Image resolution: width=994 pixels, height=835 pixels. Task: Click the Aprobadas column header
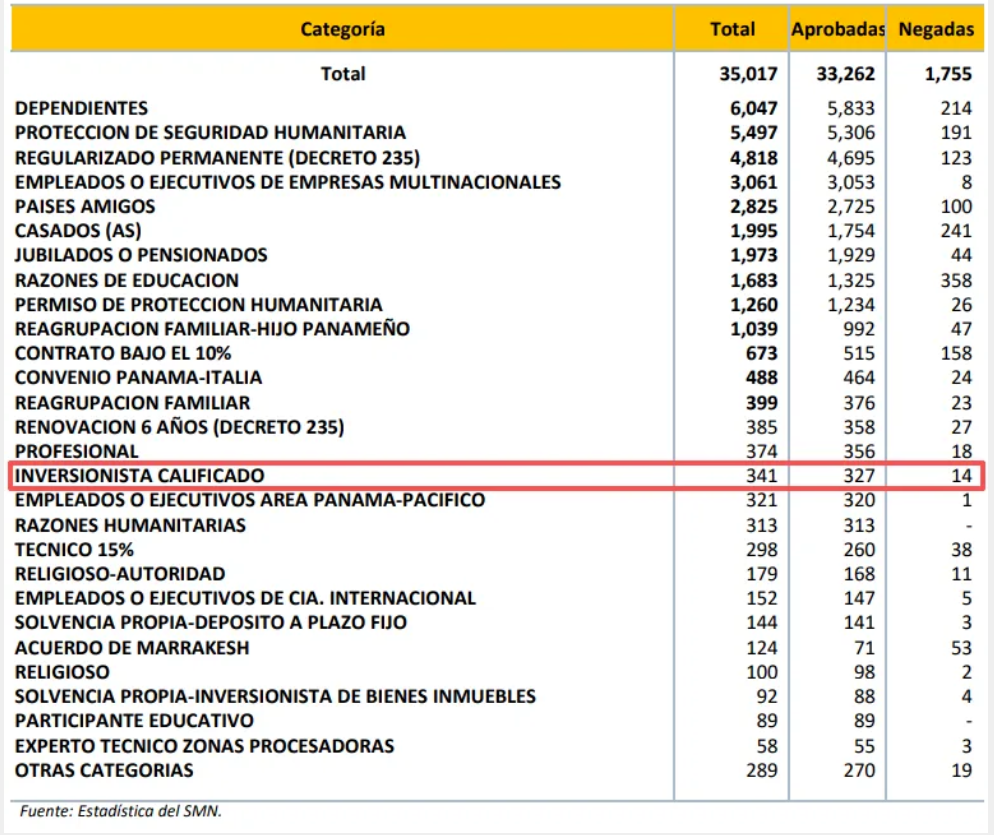point(837,29)
